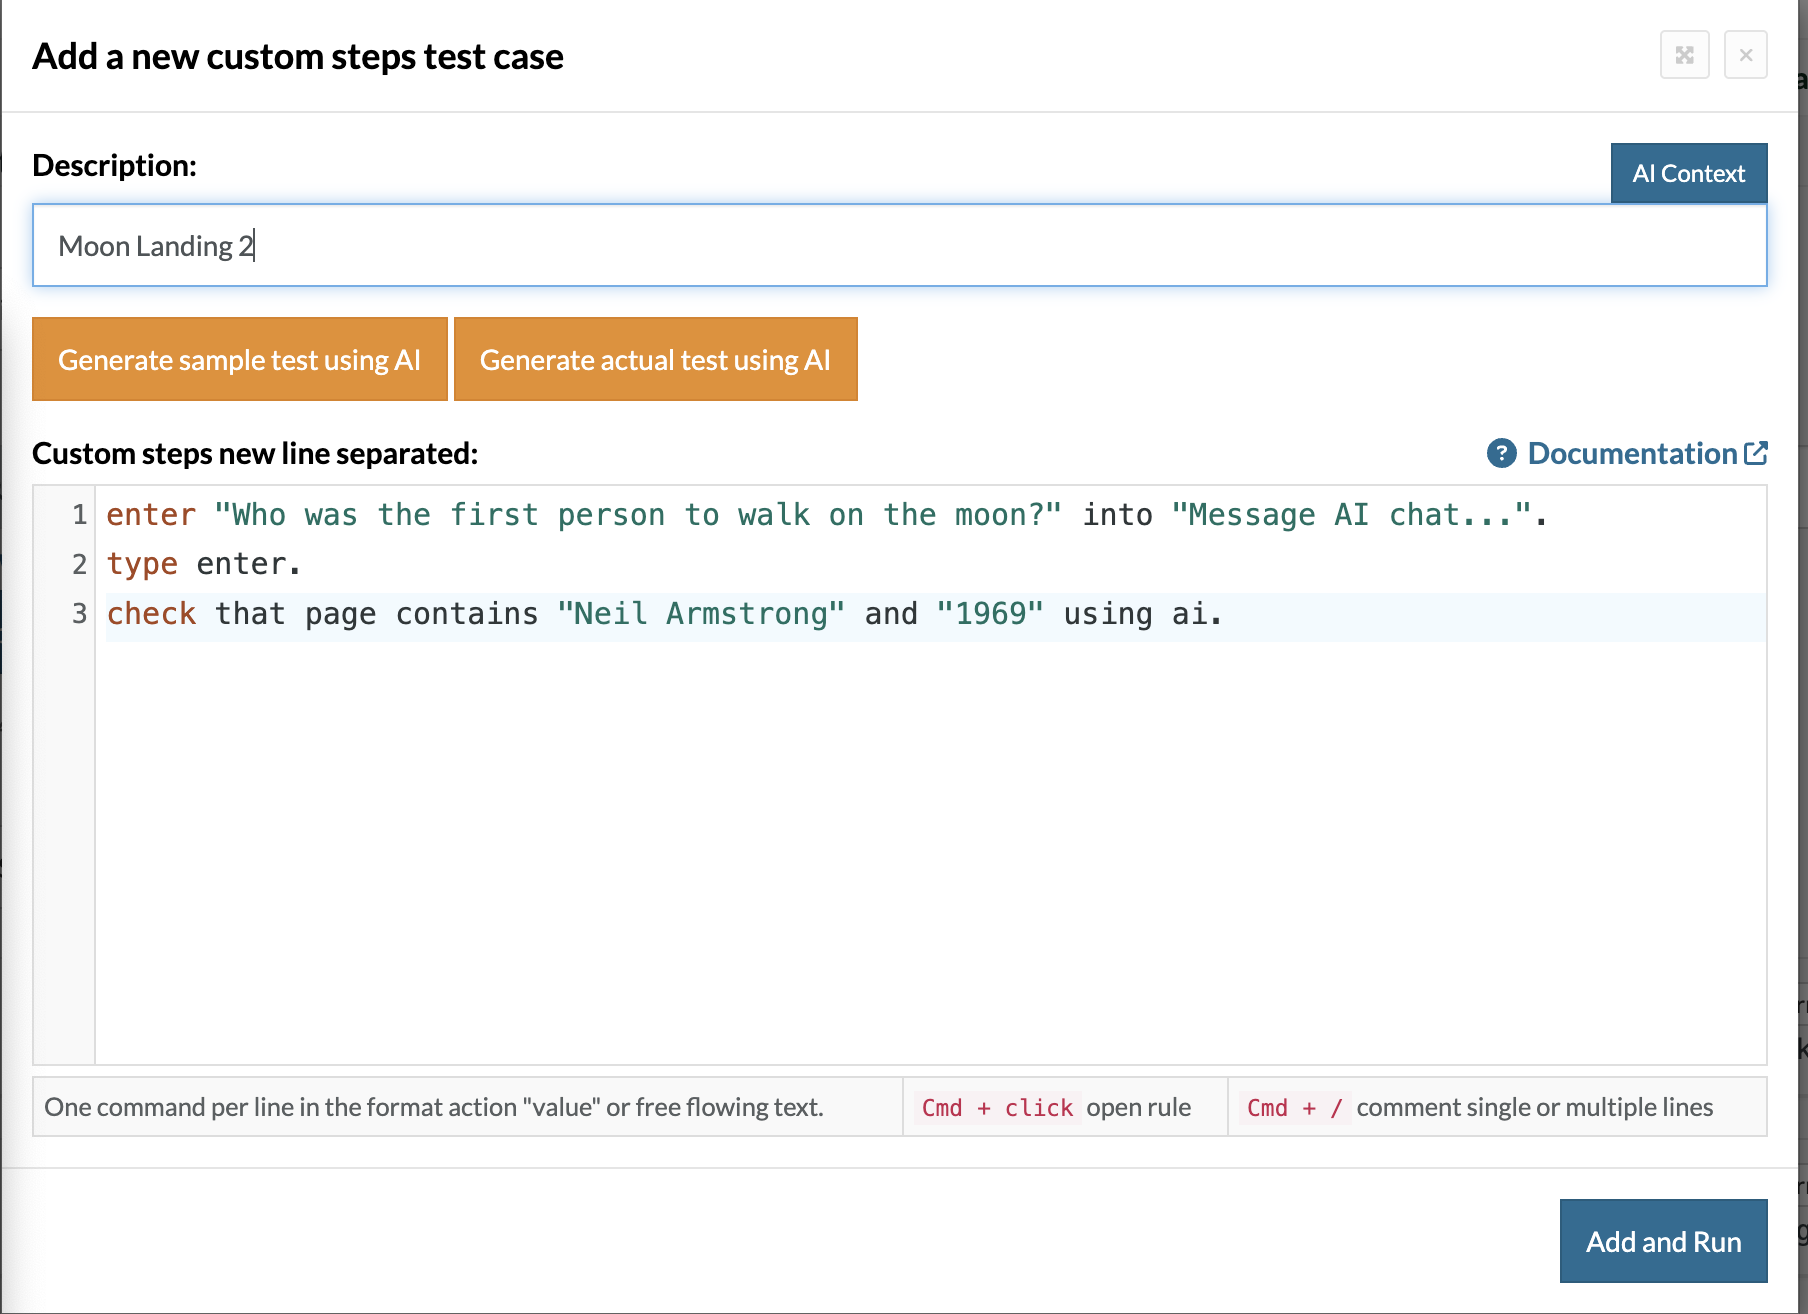Click the blue question mark help icon

1501,454
